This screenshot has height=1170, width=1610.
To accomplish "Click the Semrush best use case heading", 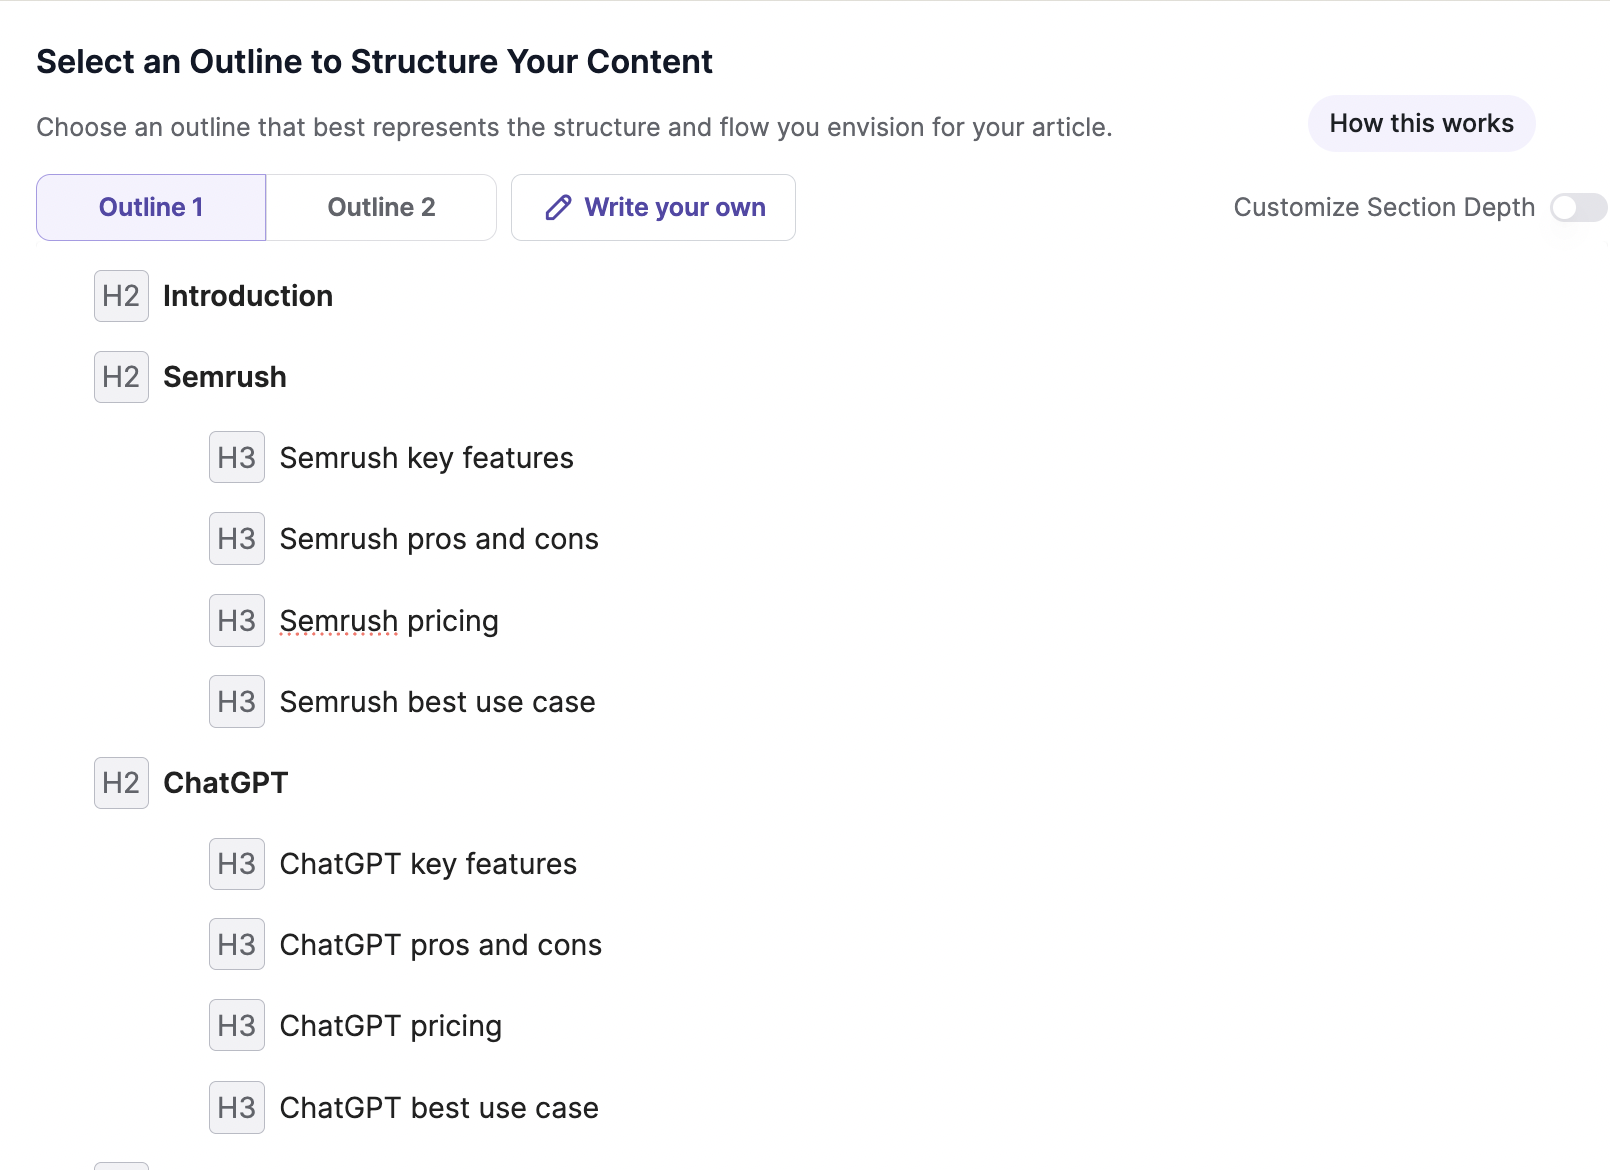I will (x=437, y=701).
